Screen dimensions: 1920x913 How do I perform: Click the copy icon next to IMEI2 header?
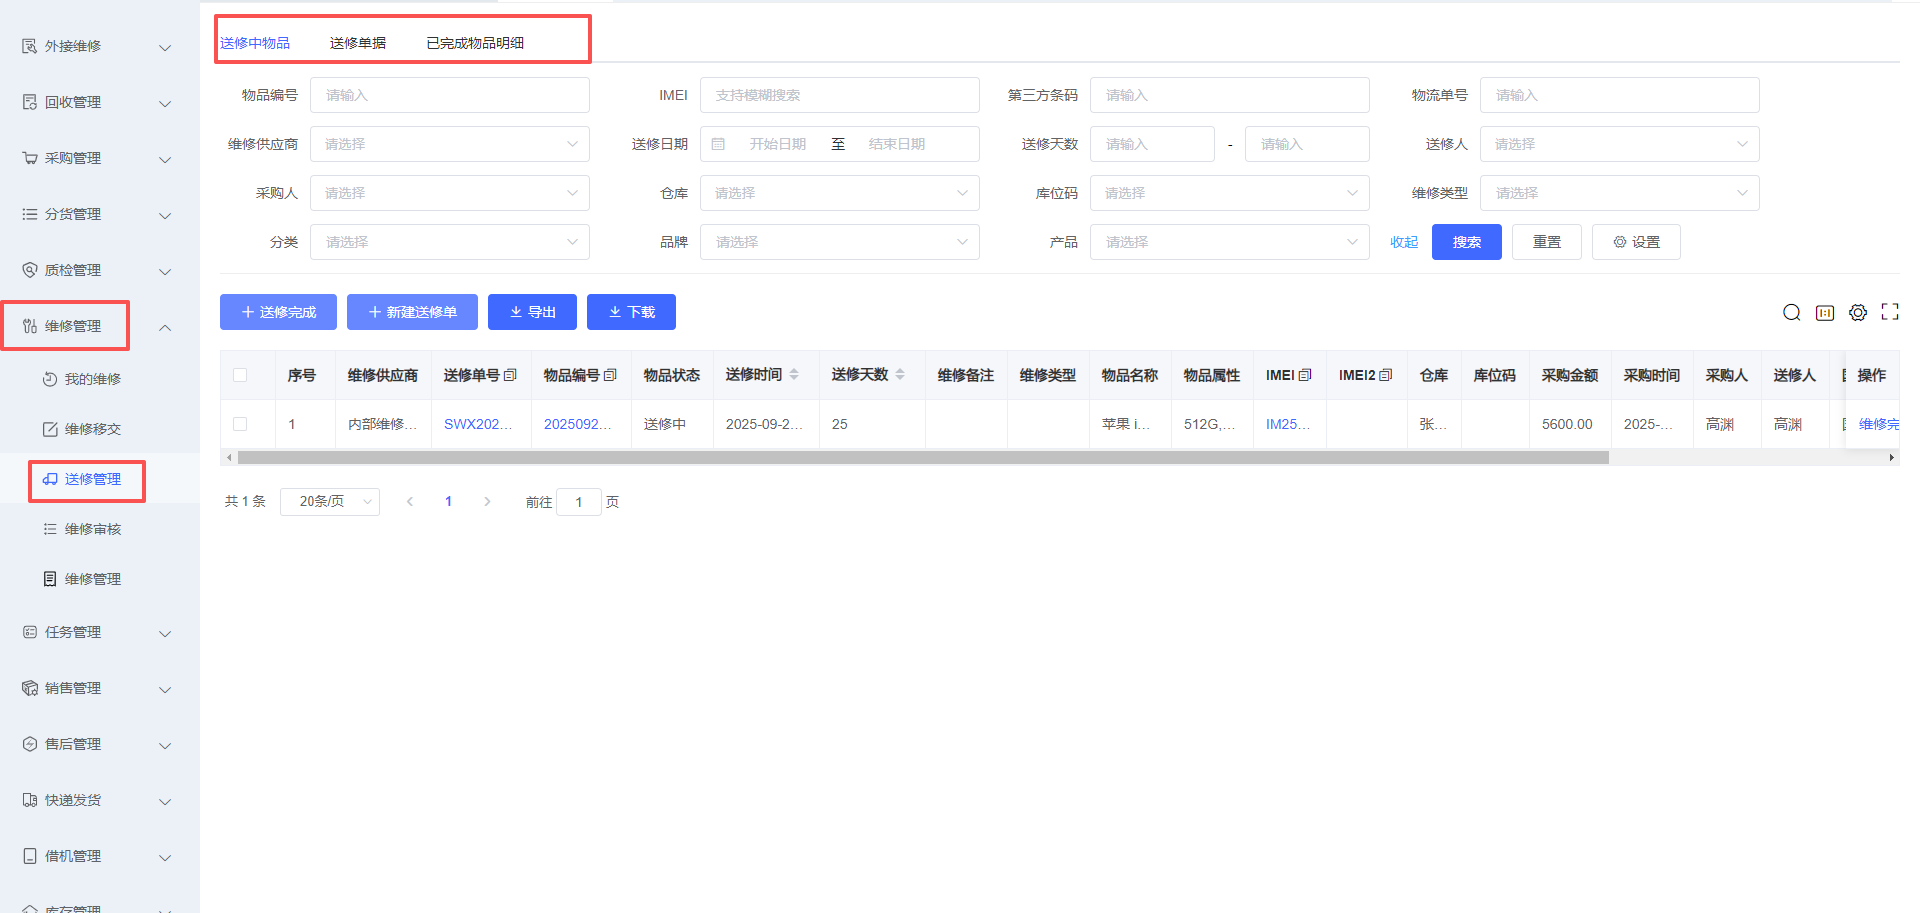1385,375
